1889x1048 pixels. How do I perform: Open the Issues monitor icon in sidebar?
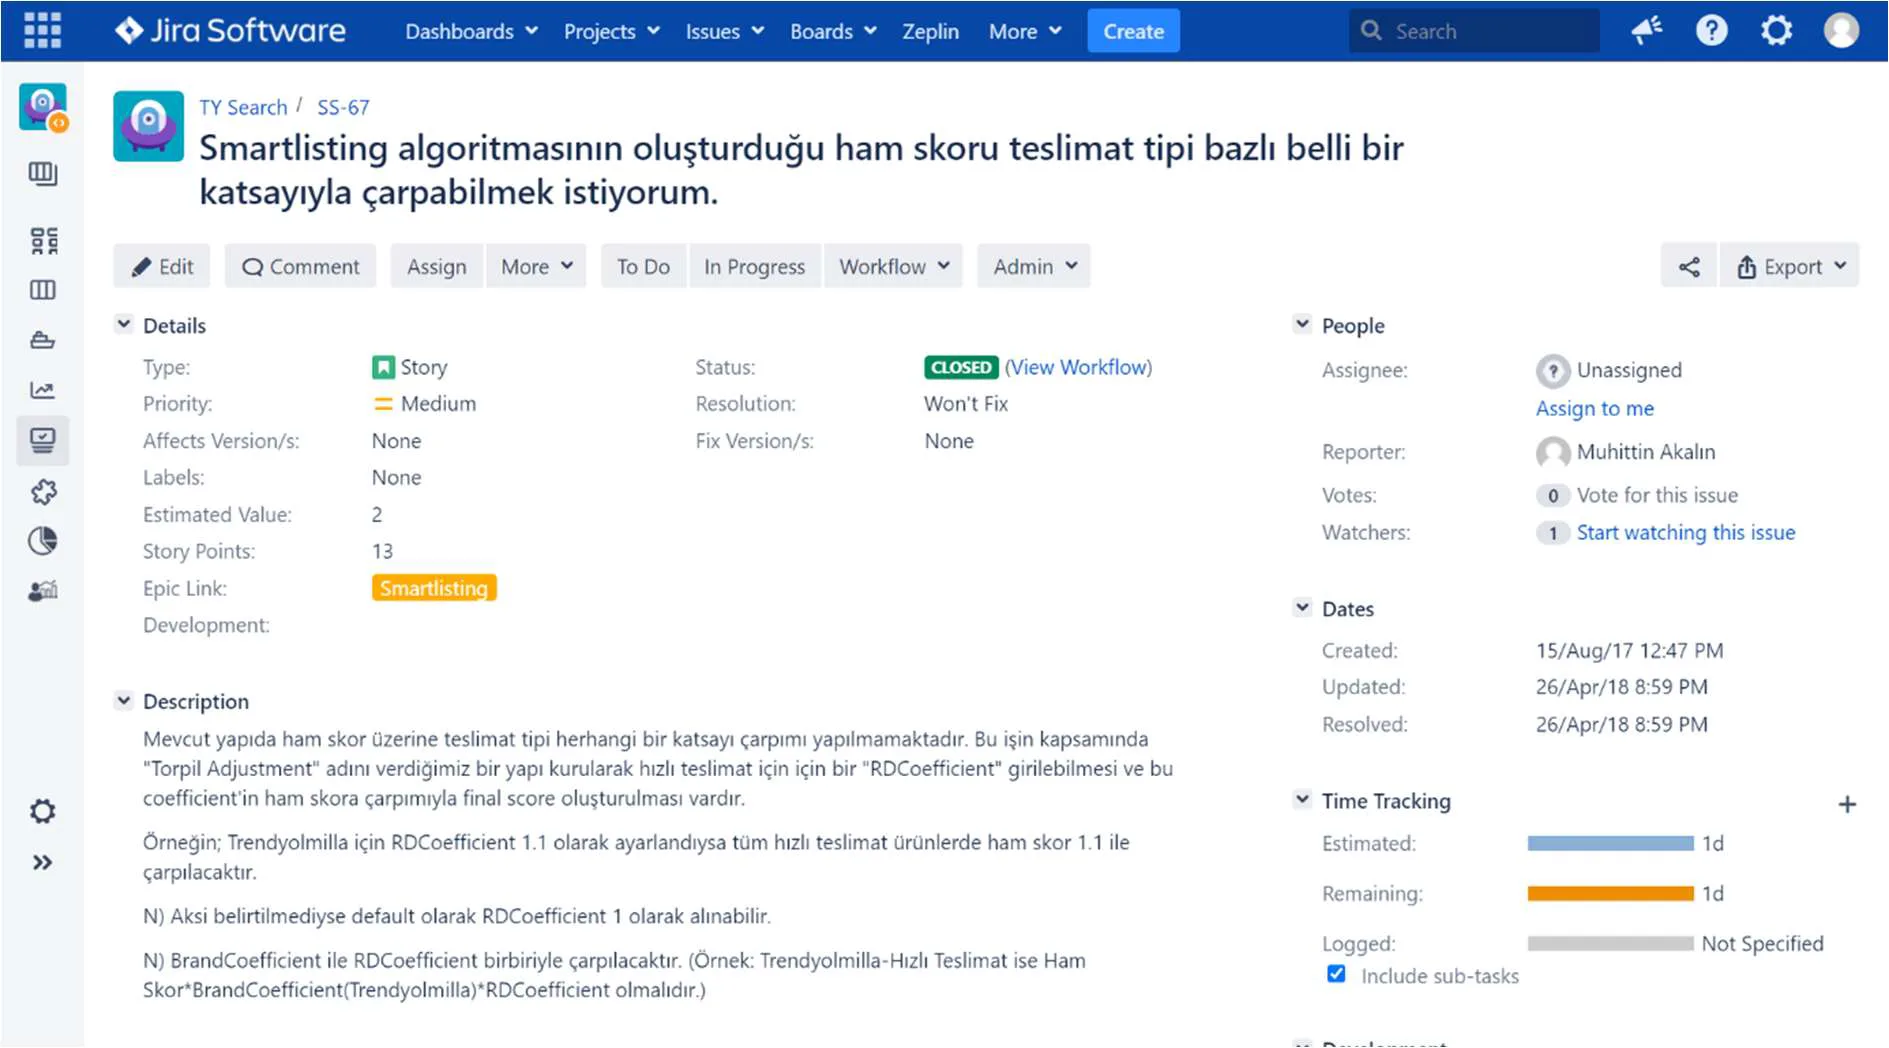click(x=43, y=440)
